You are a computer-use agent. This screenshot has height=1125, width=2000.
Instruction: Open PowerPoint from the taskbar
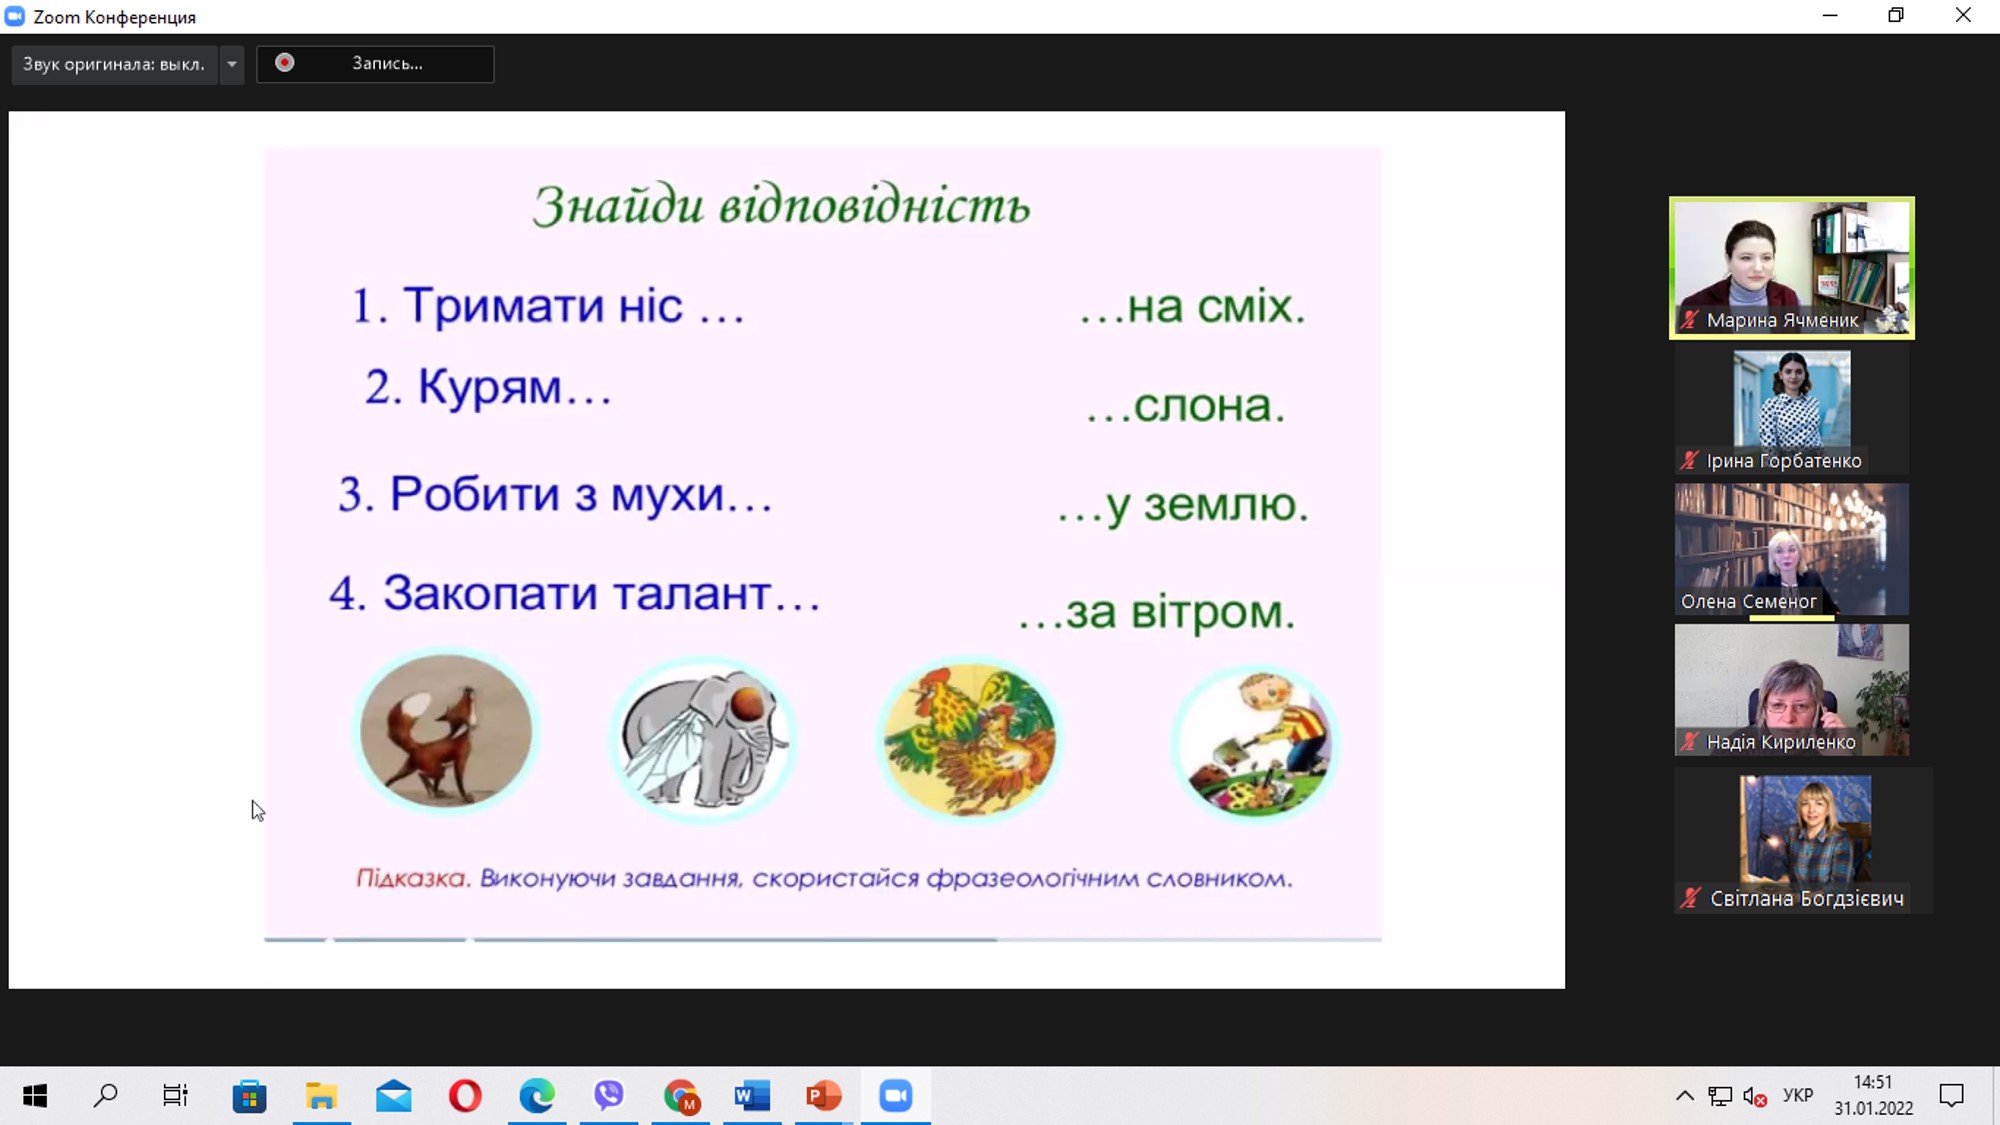[823, 1096]
